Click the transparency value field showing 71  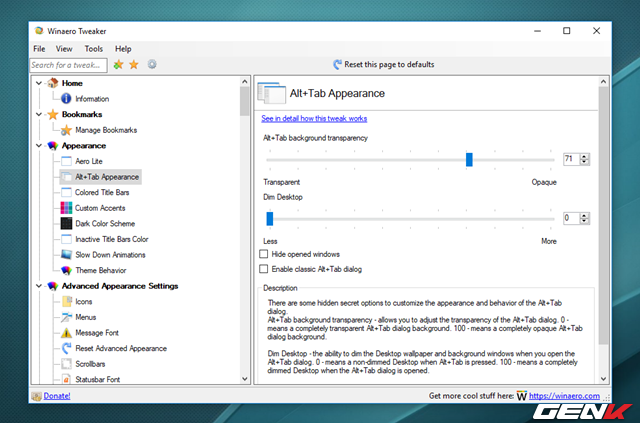coord(571,159)
